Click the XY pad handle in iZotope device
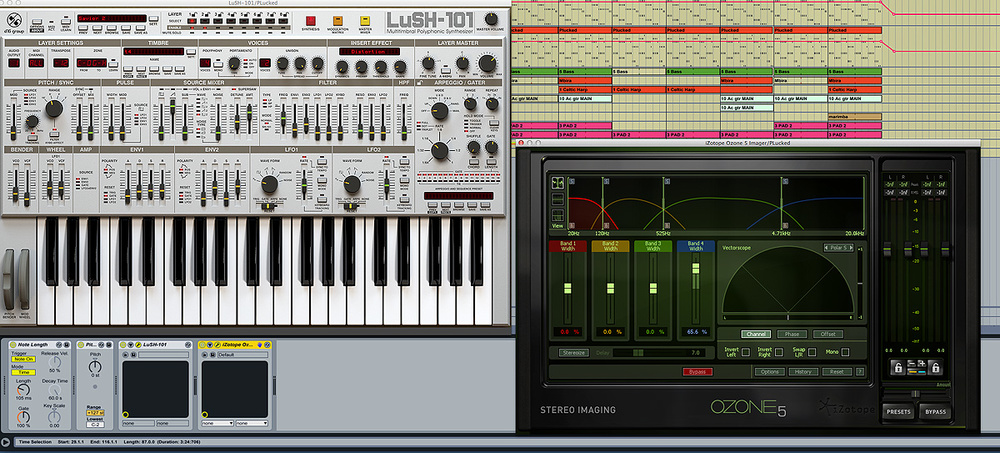The height and width of the screenshot is (453, 1000). pyautogui.click(x=205, y=415)
